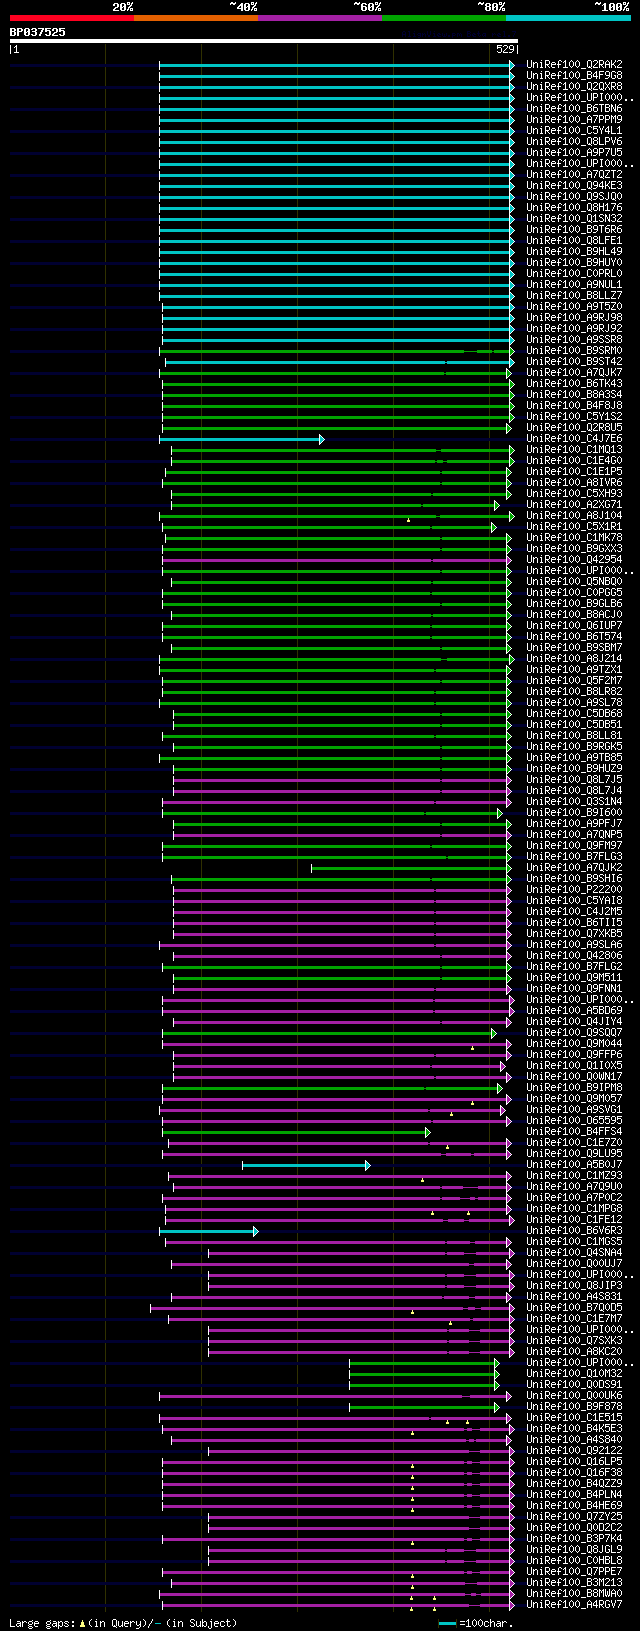Select the UniRef100_Q8H176 label

coord(574,208)
